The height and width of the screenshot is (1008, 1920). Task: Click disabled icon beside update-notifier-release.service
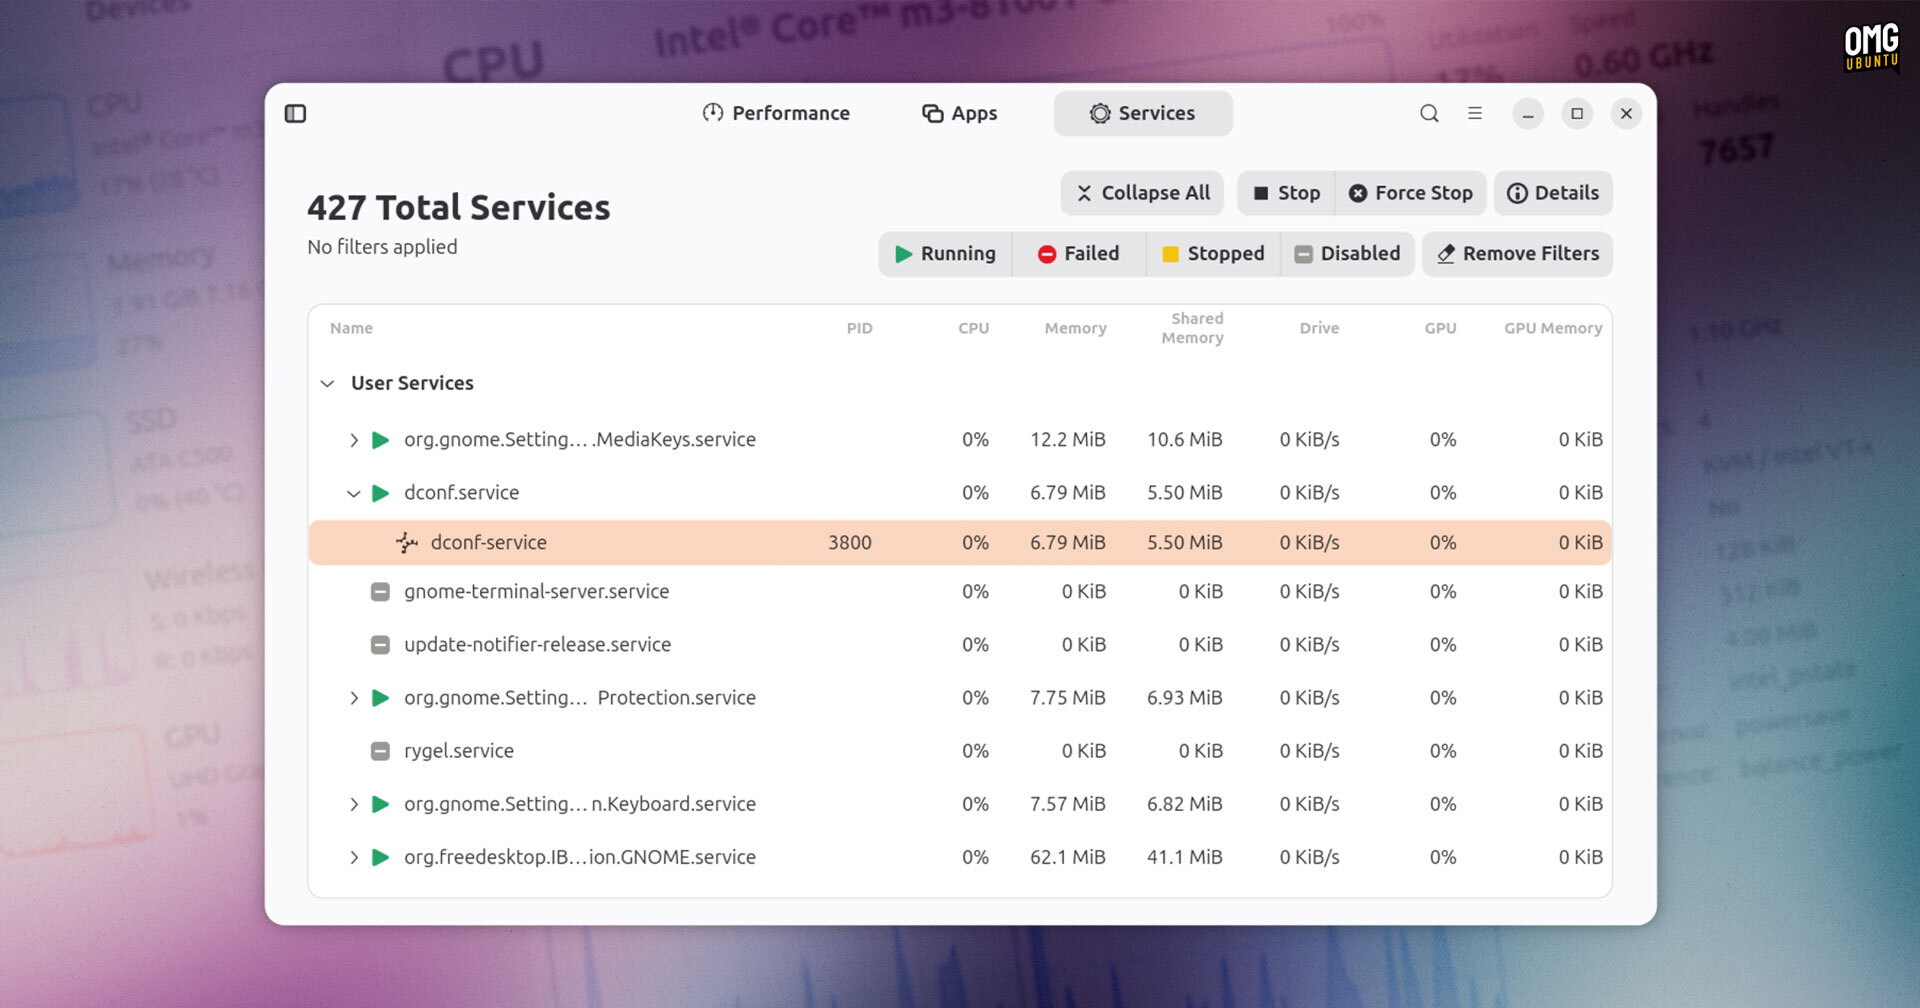(x=380, y=645)
